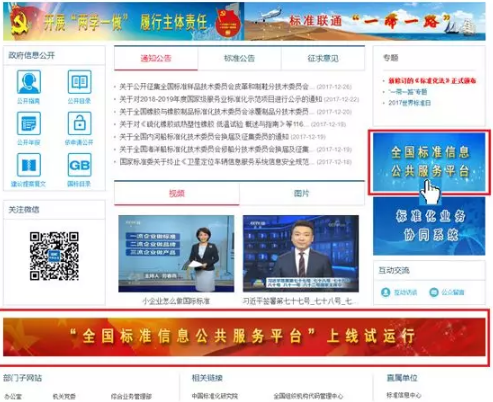
Task: Click the red 上线试运行 wide banner
Action: click(244, 337)
